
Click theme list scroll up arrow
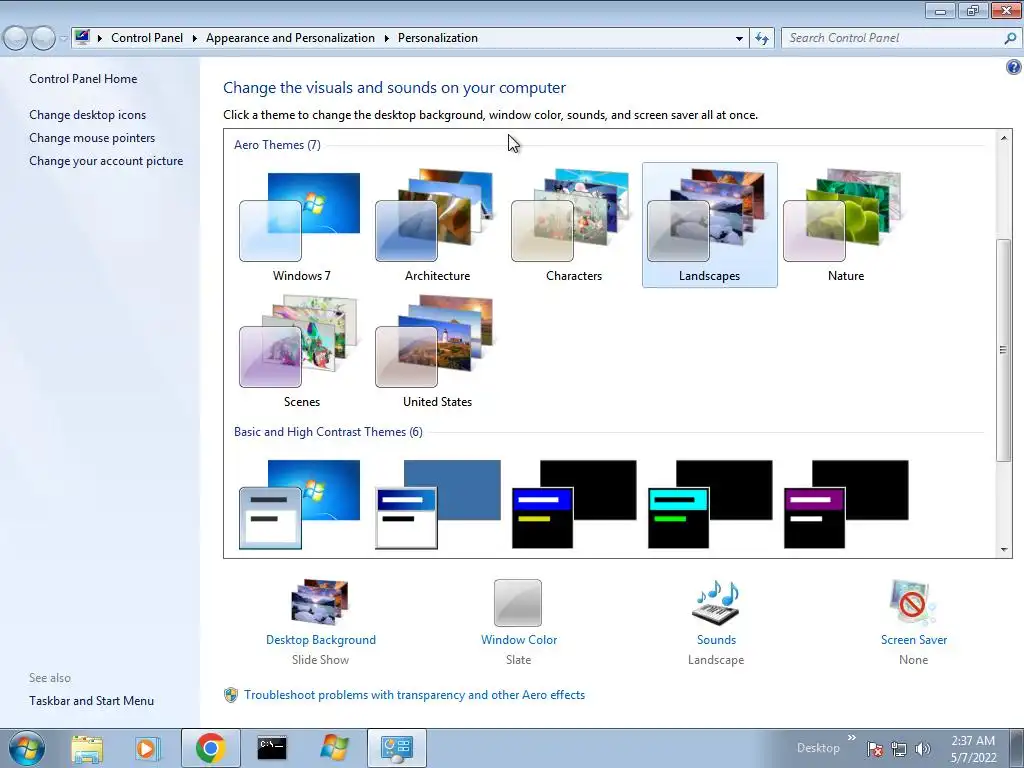tap(1004, 138)
